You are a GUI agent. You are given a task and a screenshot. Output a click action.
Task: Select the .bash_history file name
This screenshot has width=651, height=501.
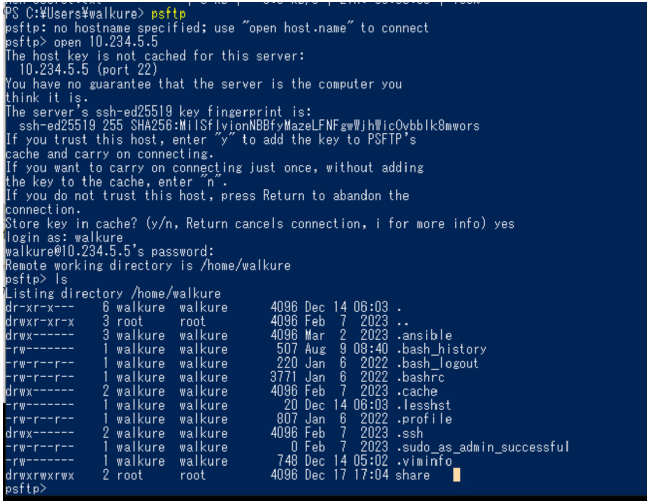pyautogui.click(x=441, y=350)
